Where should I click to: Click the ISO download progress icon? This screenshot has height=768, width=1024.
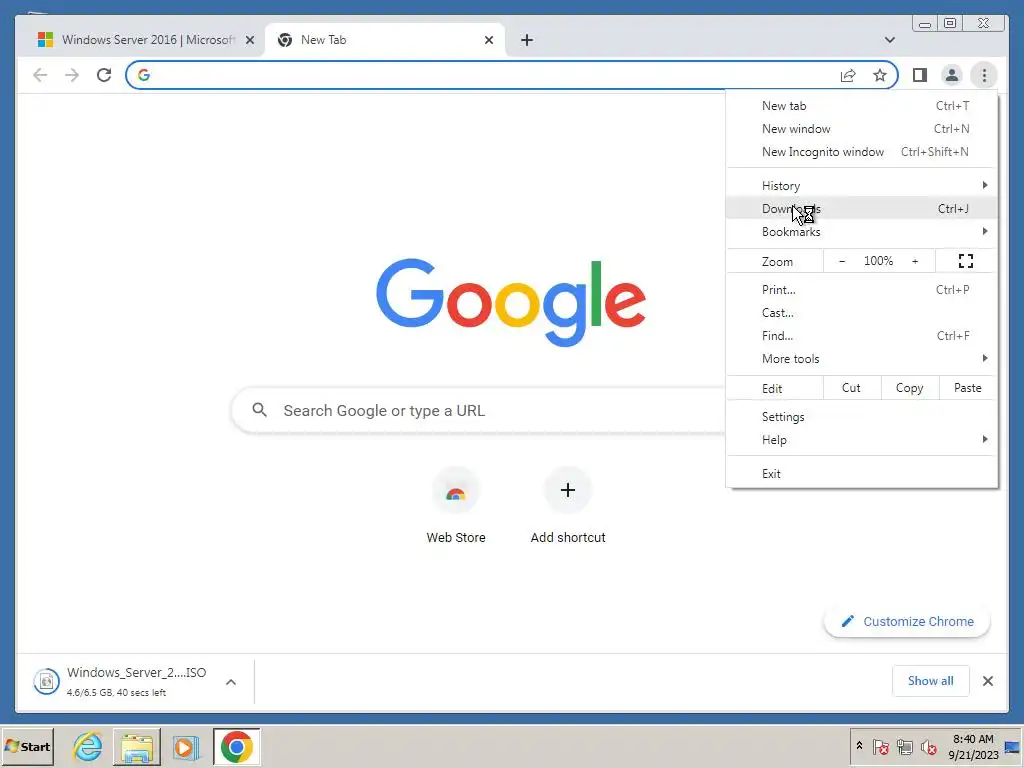pos(46,682)
